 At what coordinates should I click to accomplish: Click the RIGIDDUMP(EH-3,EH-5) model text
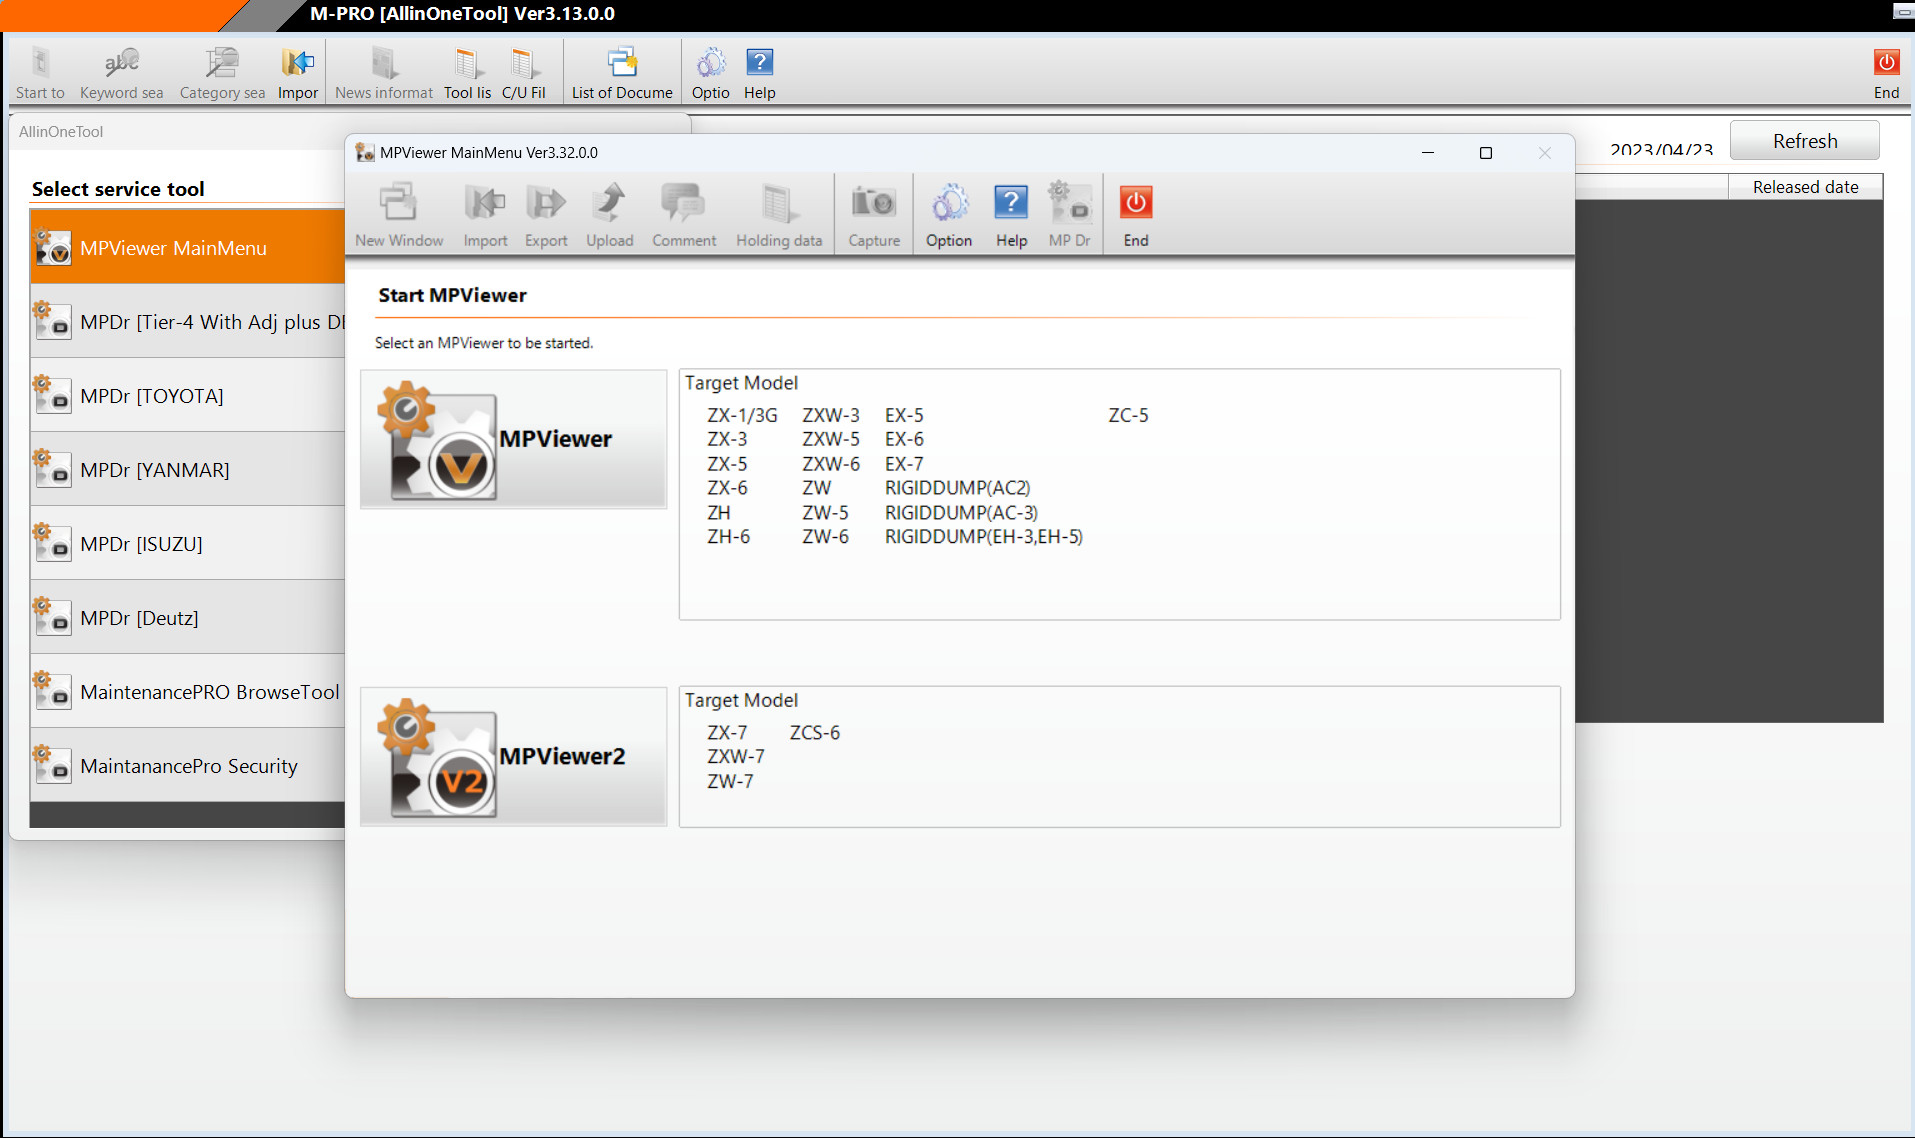[984, 537]
